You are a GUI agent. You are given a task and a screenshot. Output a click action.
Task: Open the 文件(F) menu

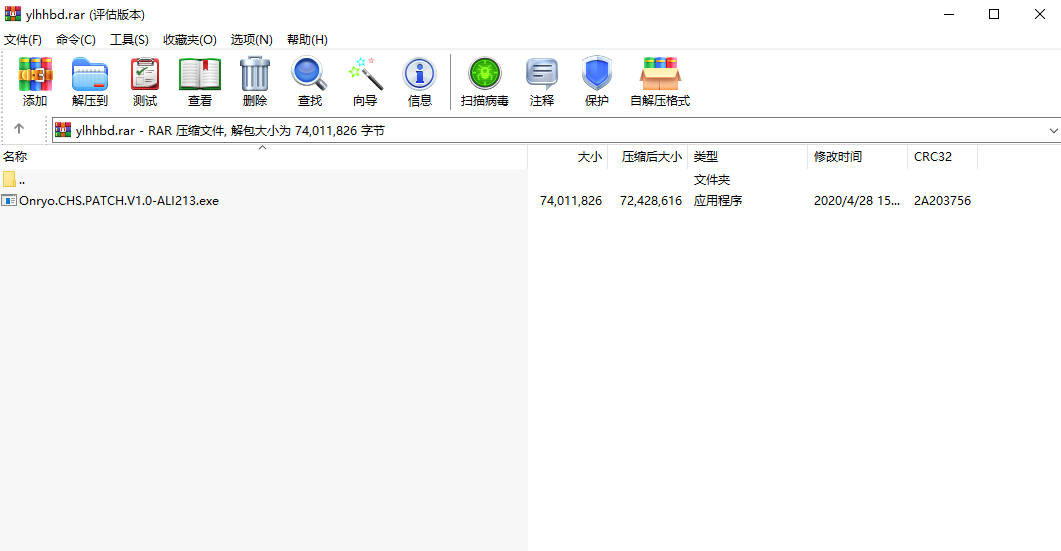click(x=23, y=40)
